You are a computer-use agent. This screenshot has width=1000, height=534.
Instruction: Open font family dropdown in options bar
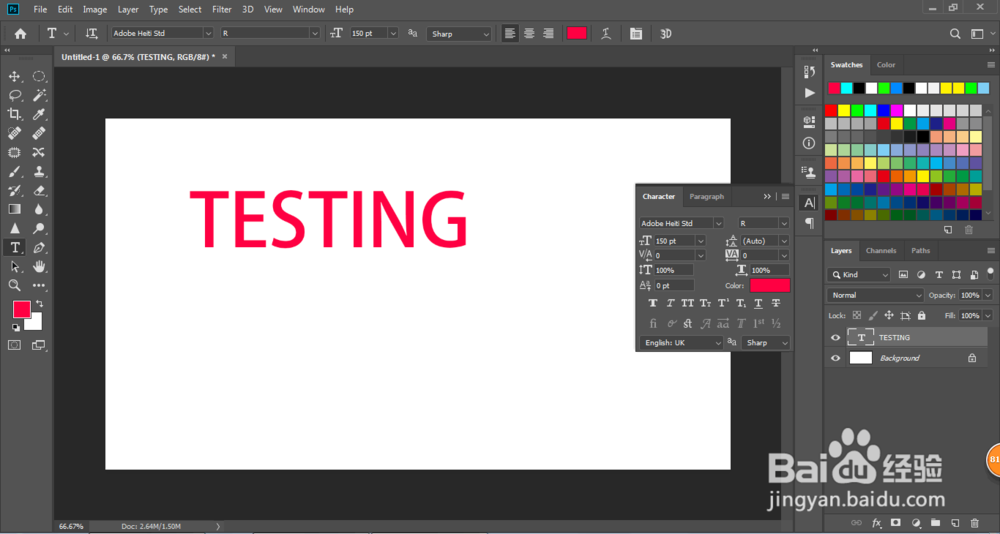pos(208,33)
